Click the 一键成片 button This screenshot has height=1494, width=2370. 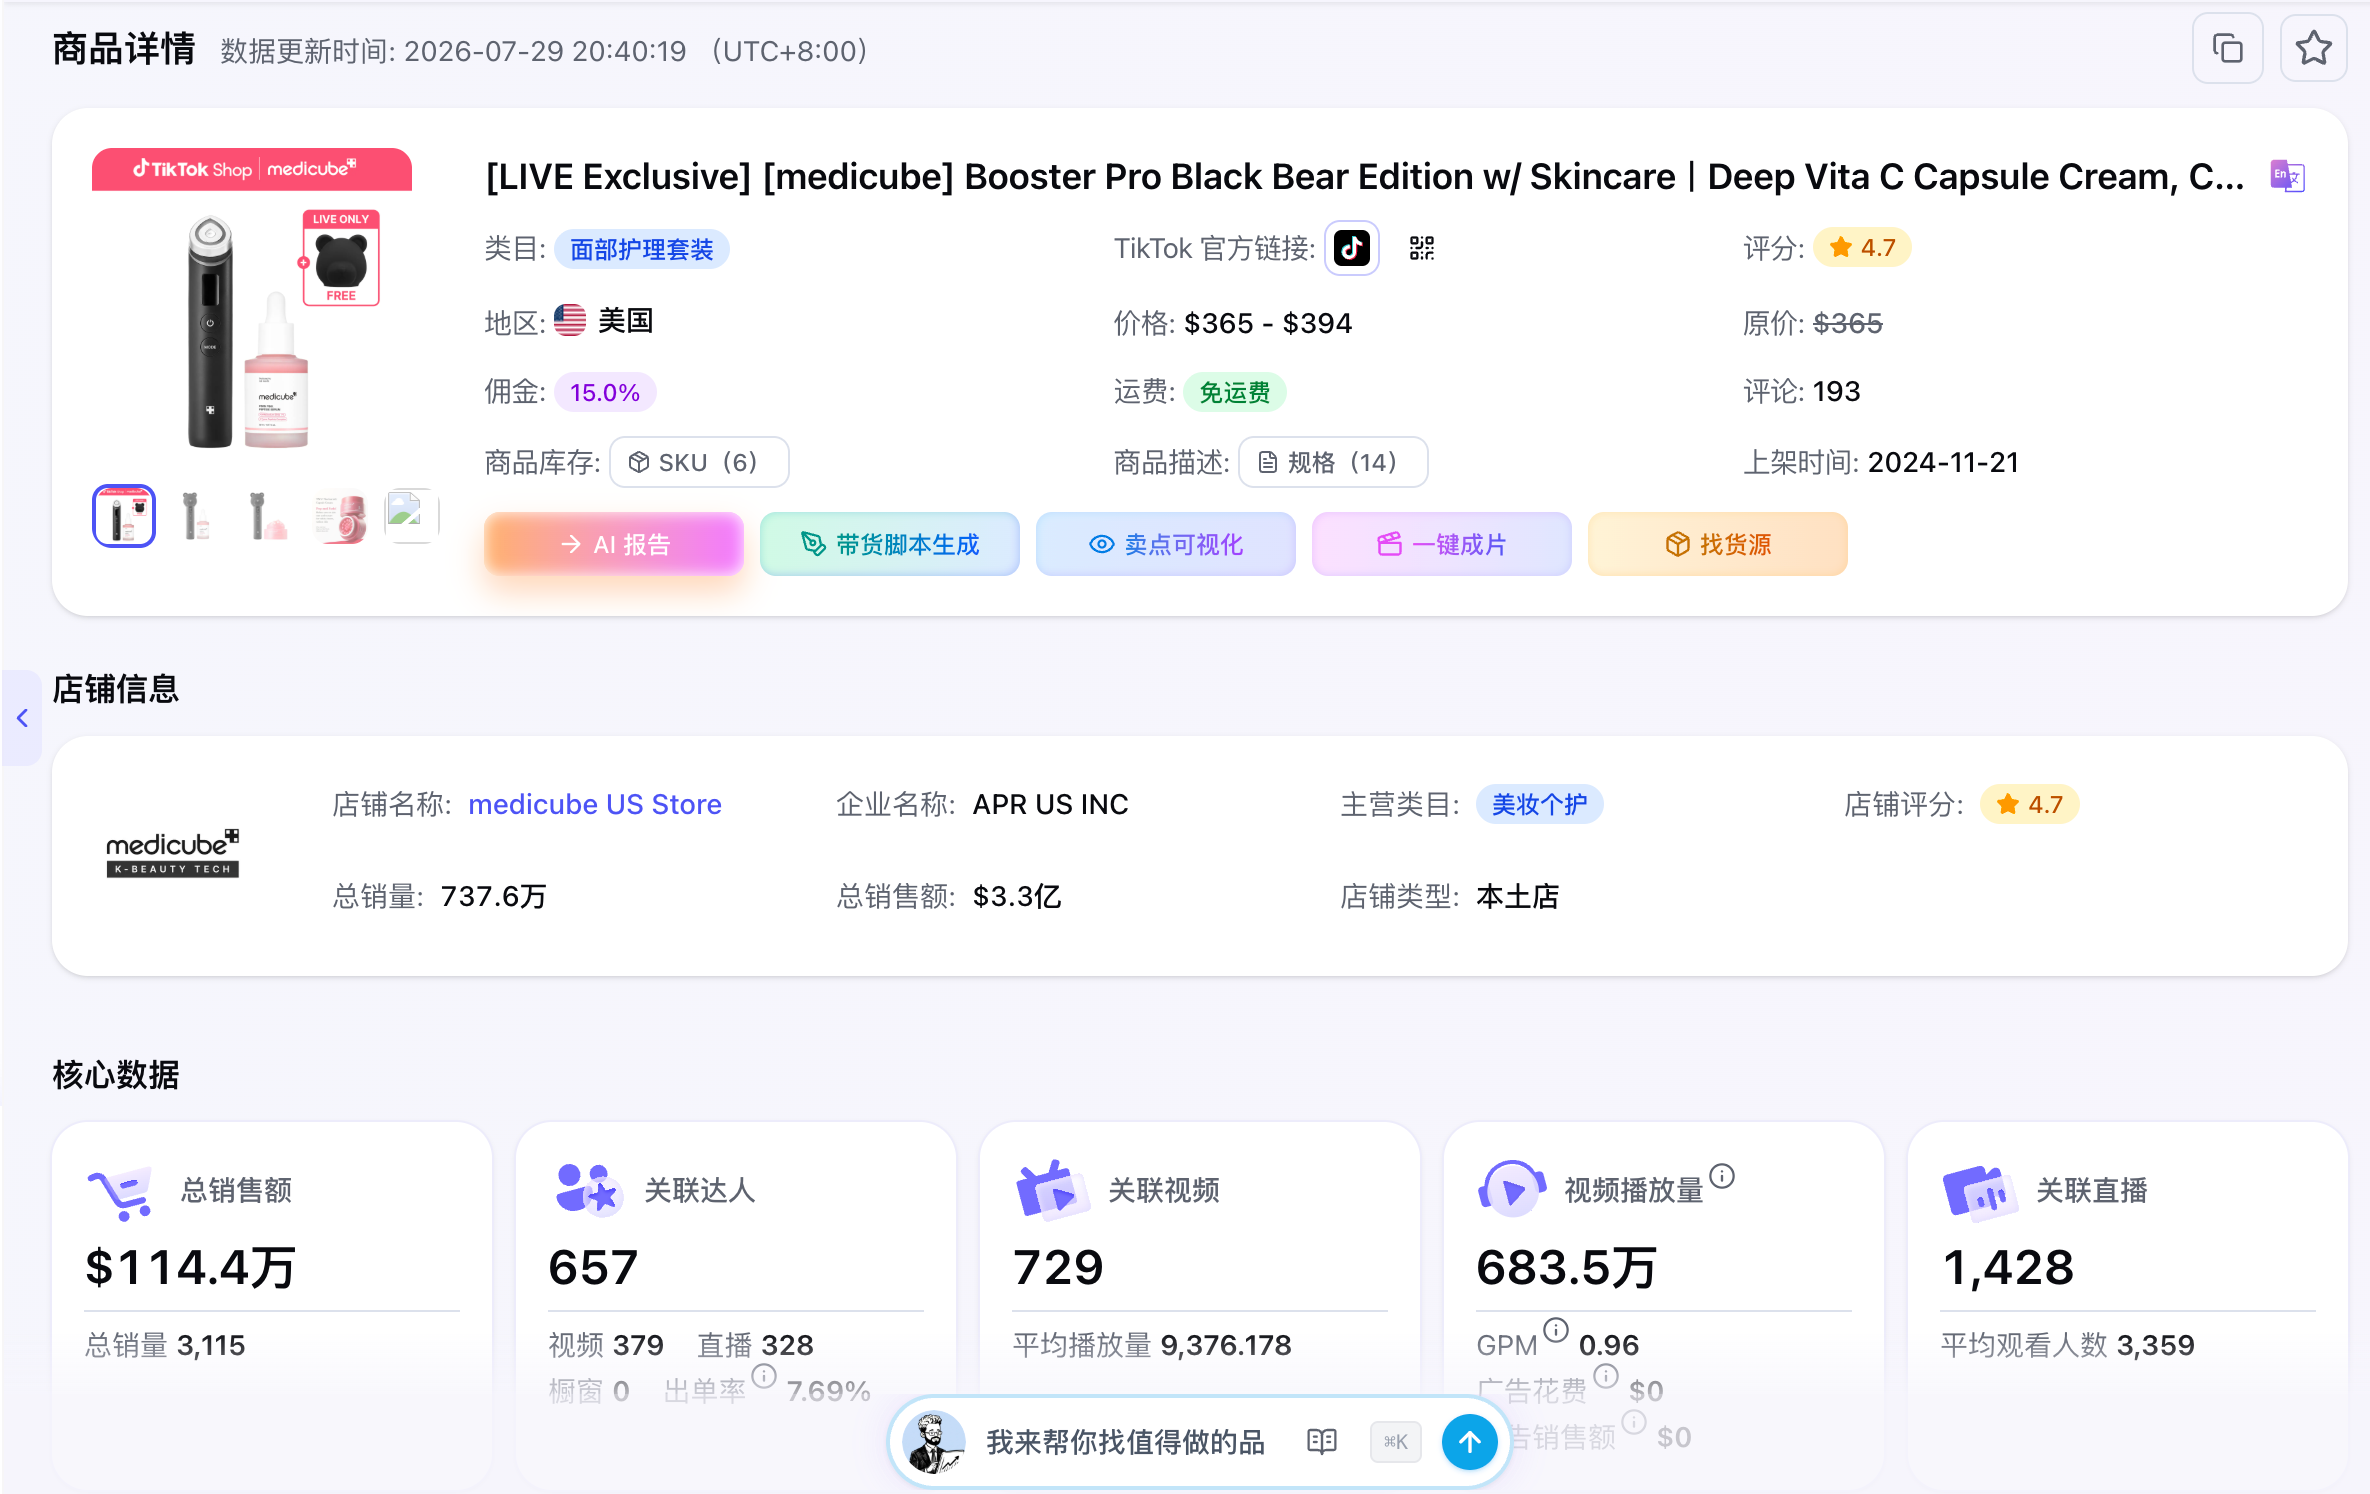(x=1442, y=544)
